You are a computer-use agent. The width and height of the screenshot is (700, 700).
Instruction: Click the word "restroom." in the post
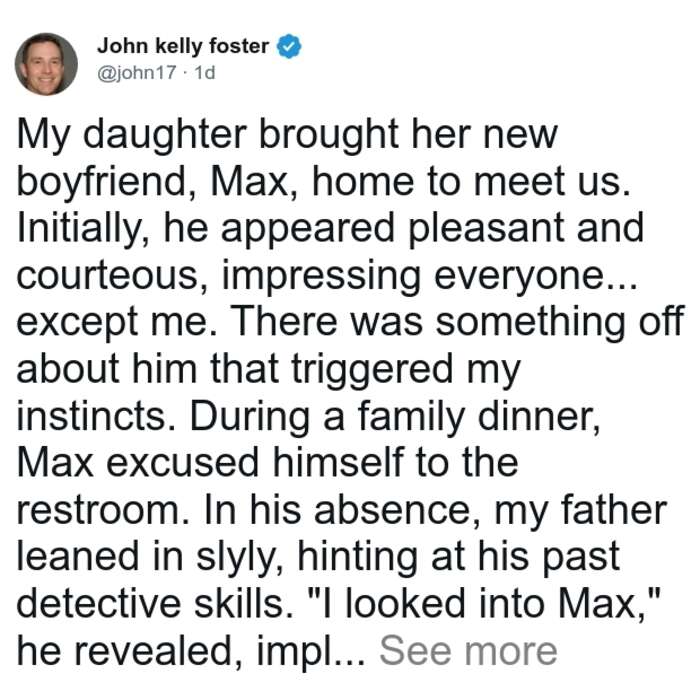tap(103, 511)
